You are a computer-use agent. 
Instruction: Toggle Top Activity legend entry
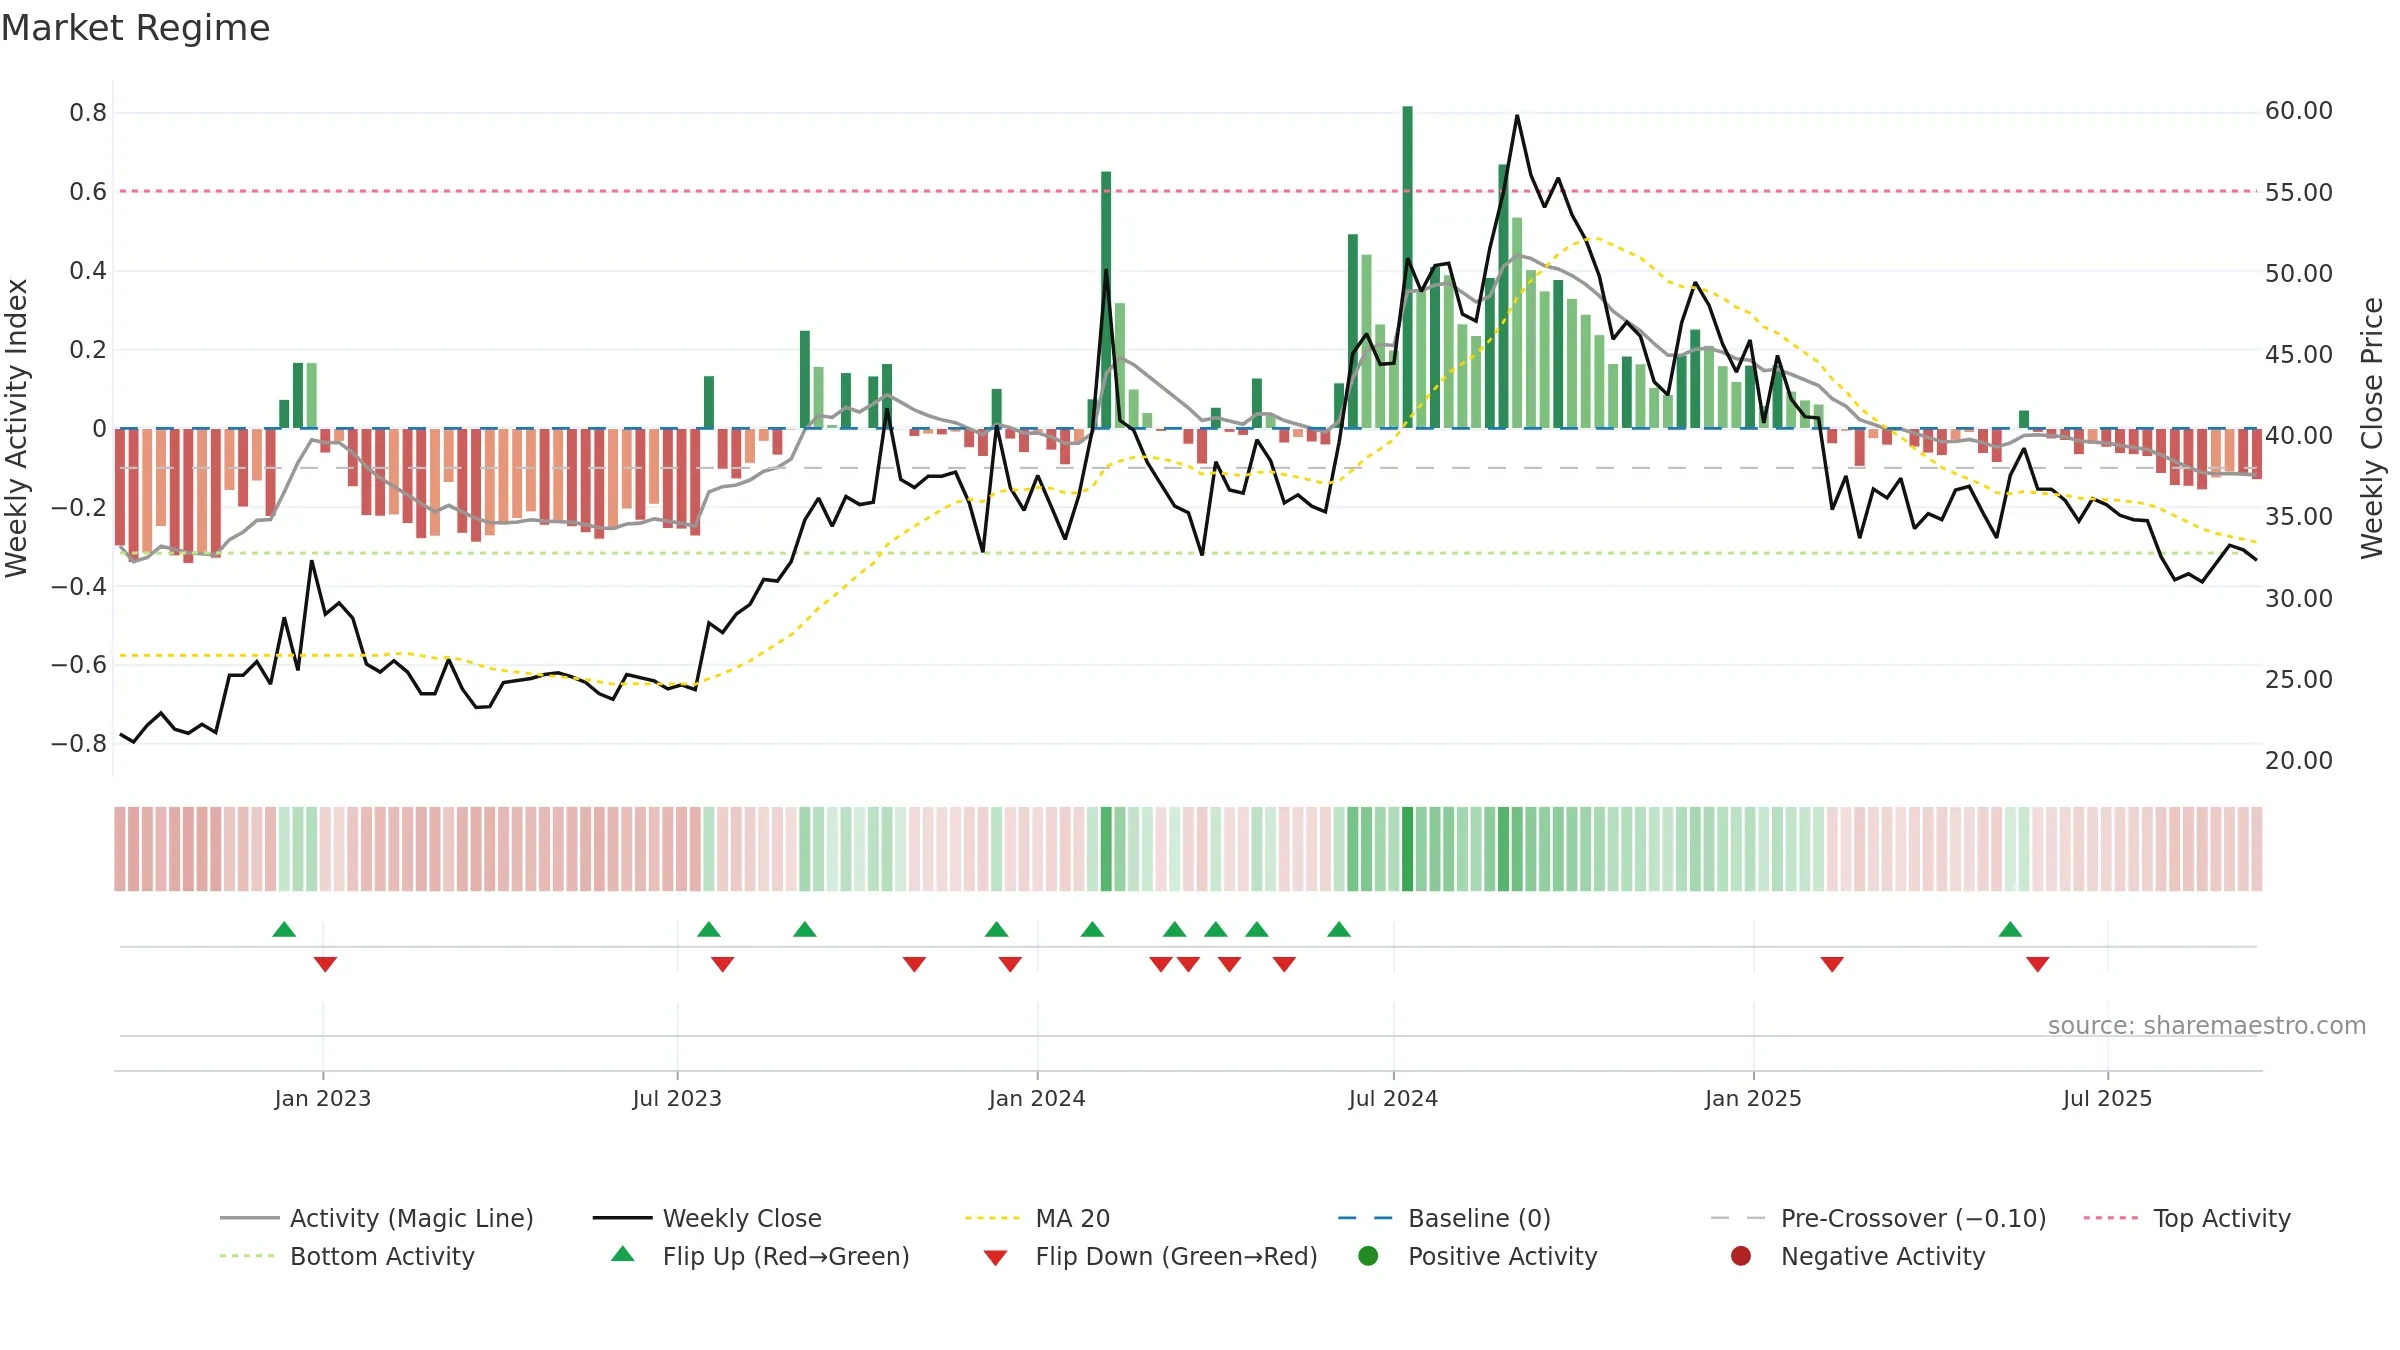[x=2187, y=1218]
